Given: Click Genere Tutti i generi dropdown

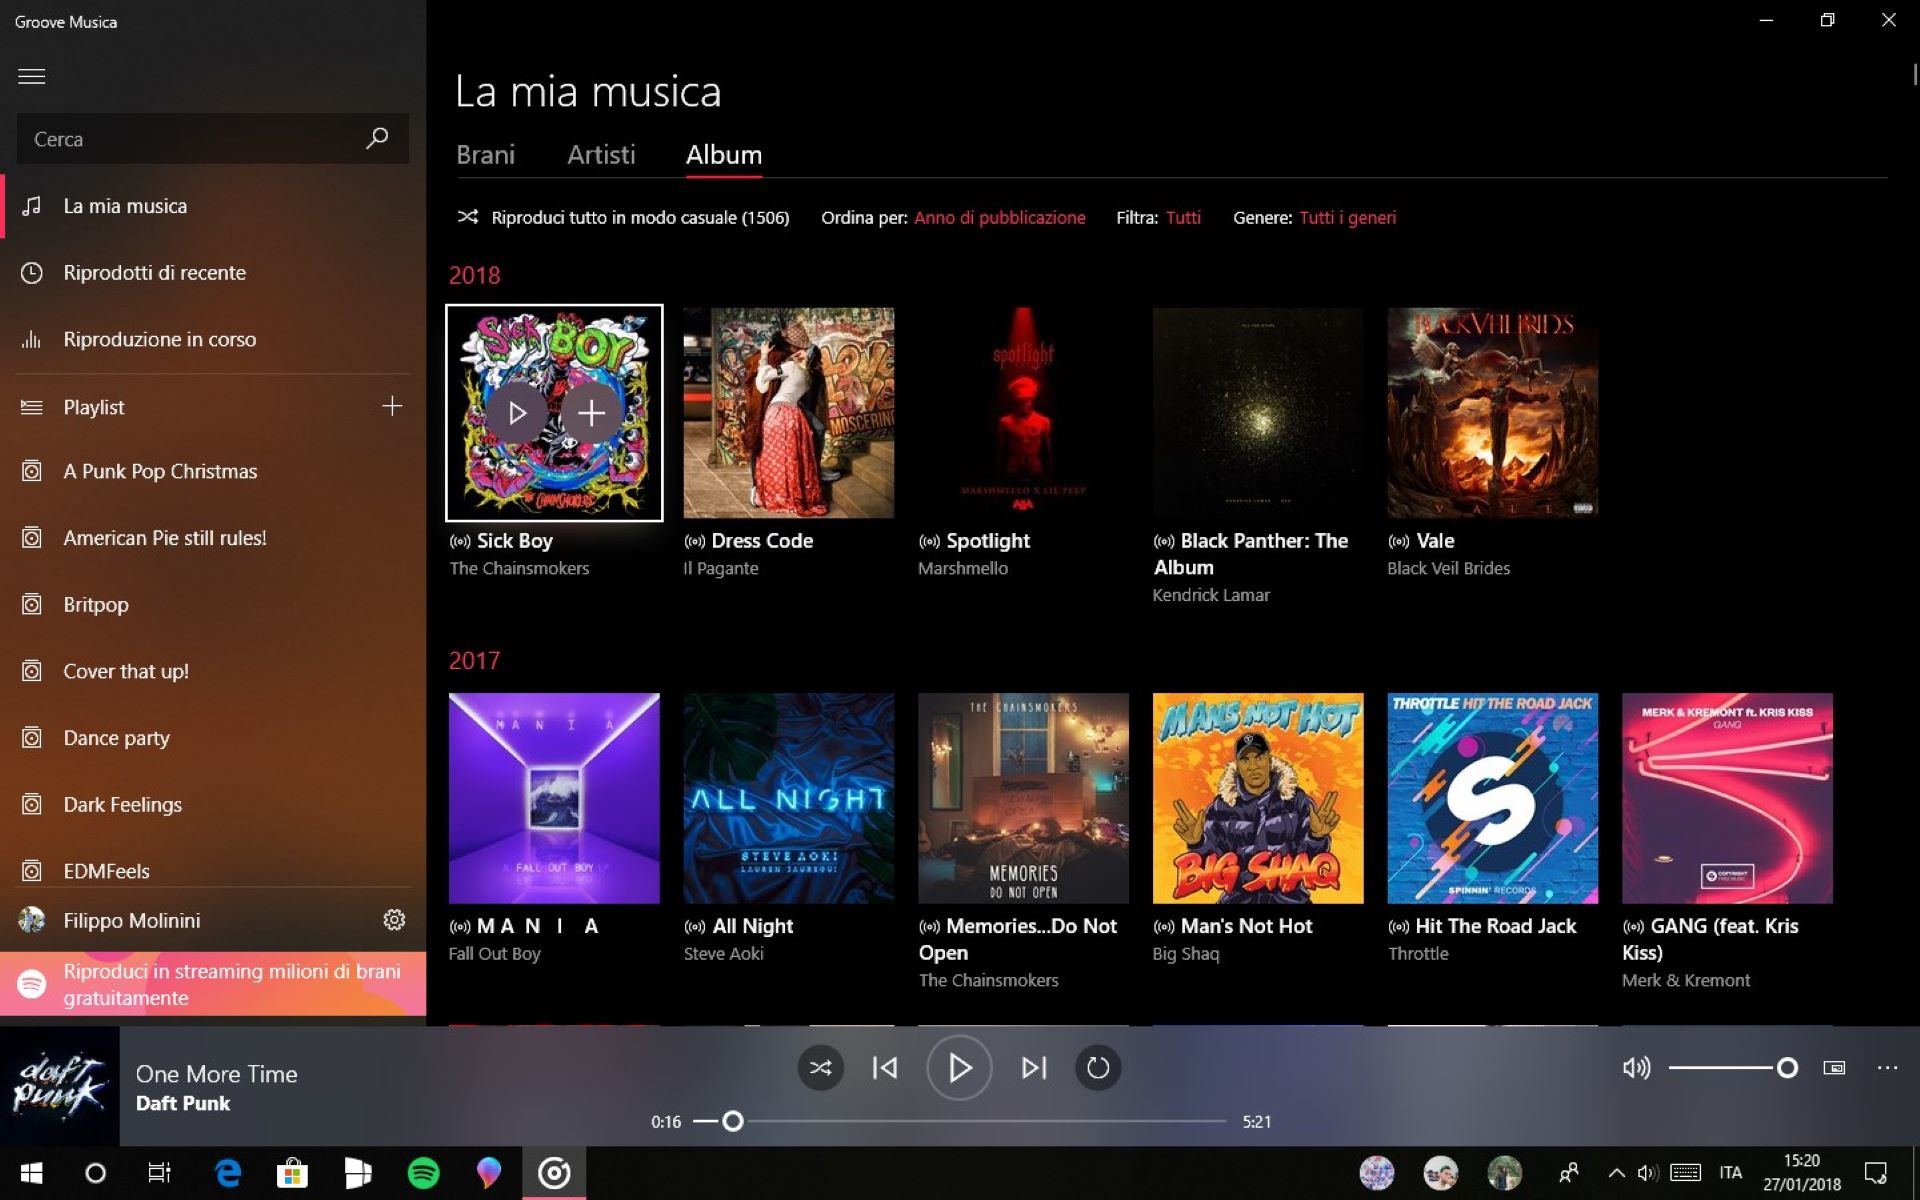Looking at the screenshot, I should 1346,217.
